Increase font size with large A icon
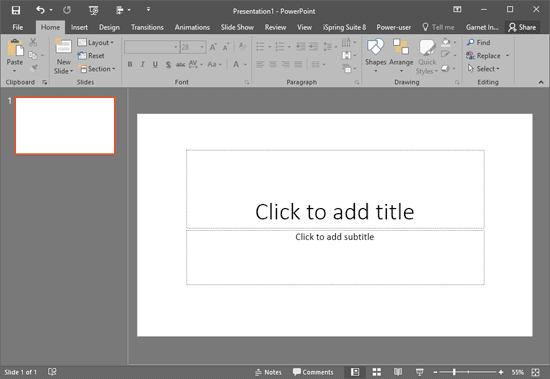 tap(213, 47)
